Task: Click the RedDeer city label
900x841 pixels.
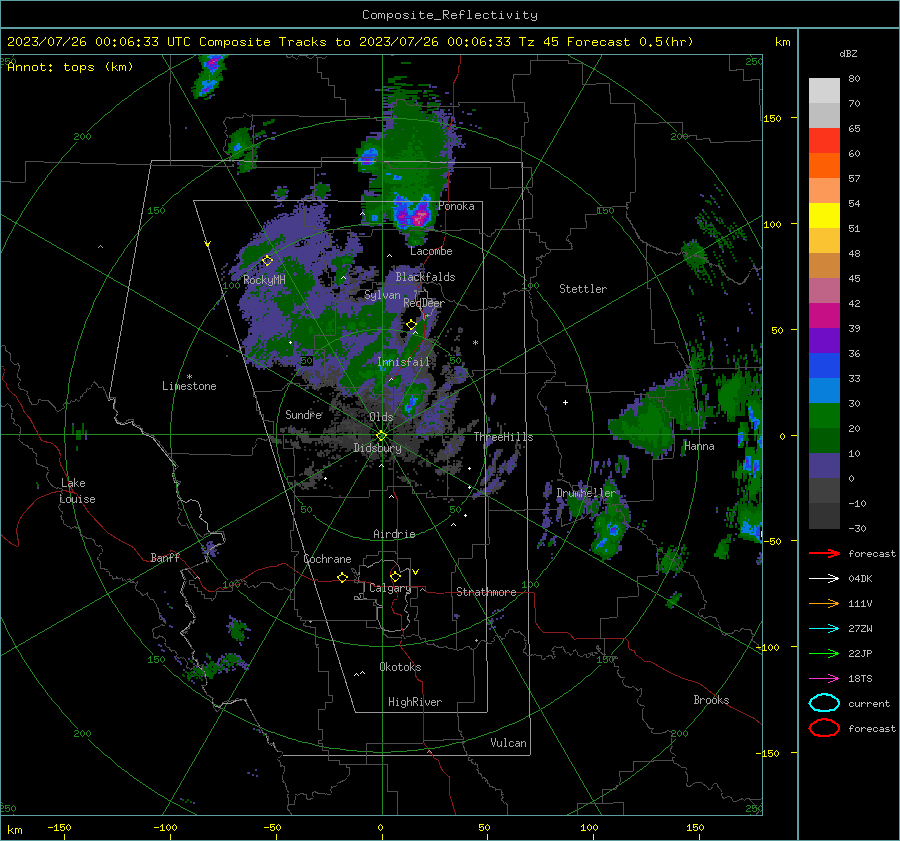Action: 424,303
